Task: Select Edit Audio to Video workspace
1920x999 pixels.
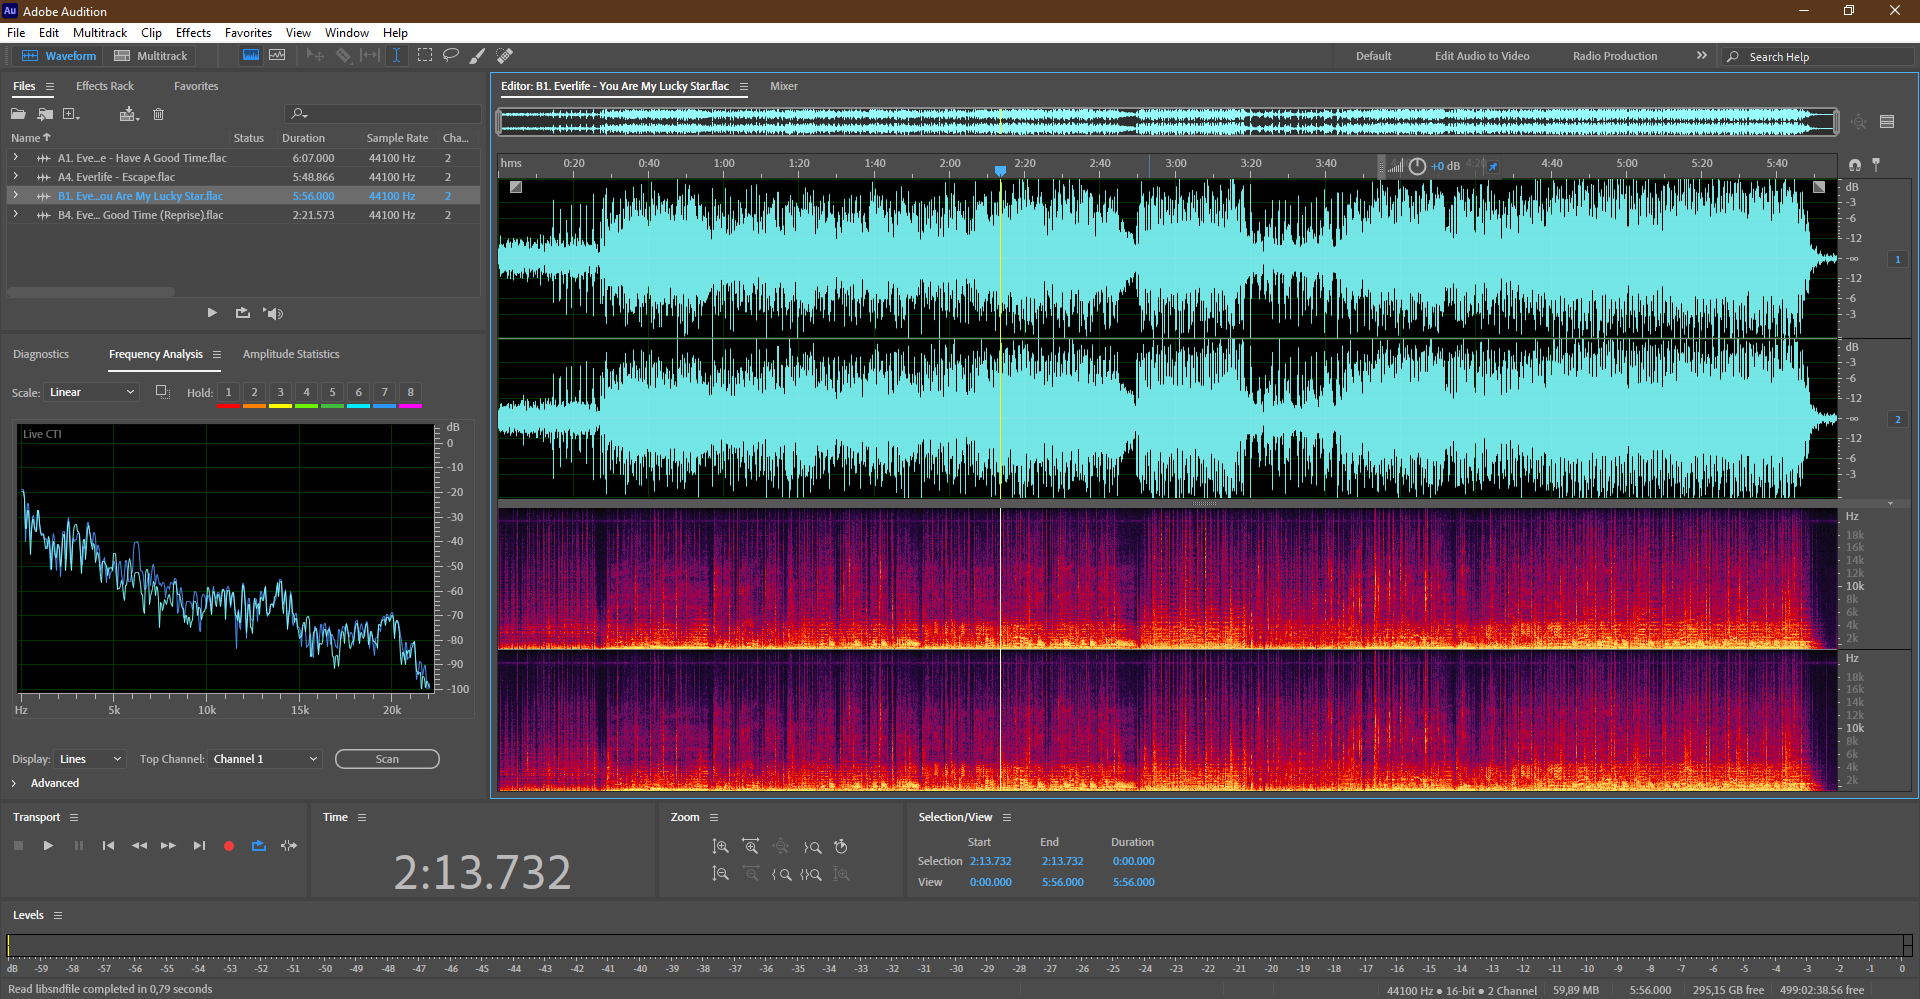Action: point(1482,56)
